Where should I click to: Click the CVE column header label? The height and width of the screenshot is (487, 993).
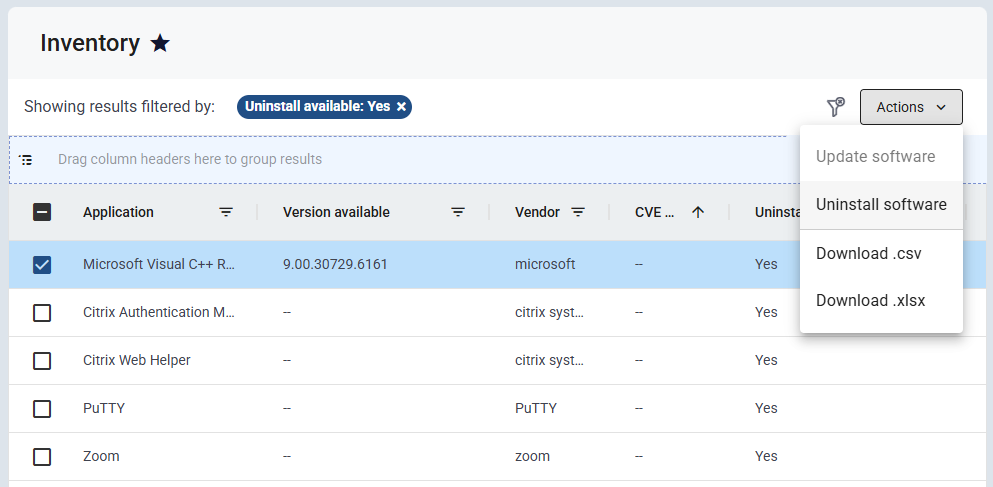pos(654,212)
